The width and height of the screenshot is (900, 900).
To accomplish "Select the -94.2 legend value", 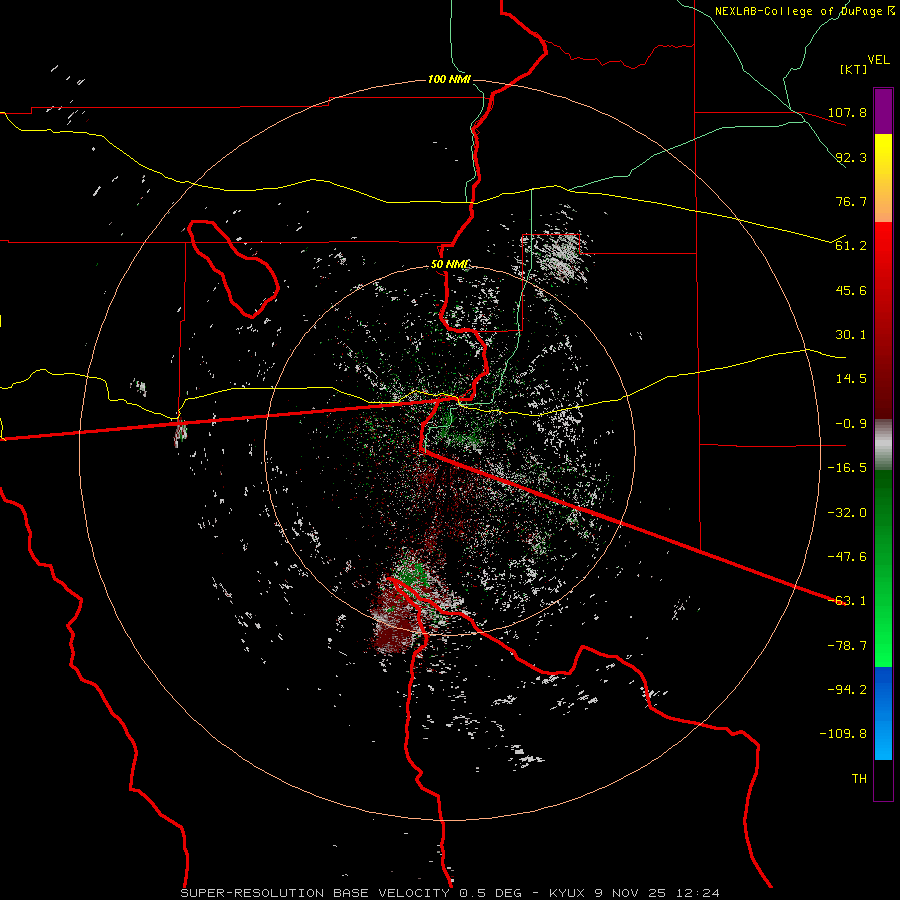I will click(847, 690).
